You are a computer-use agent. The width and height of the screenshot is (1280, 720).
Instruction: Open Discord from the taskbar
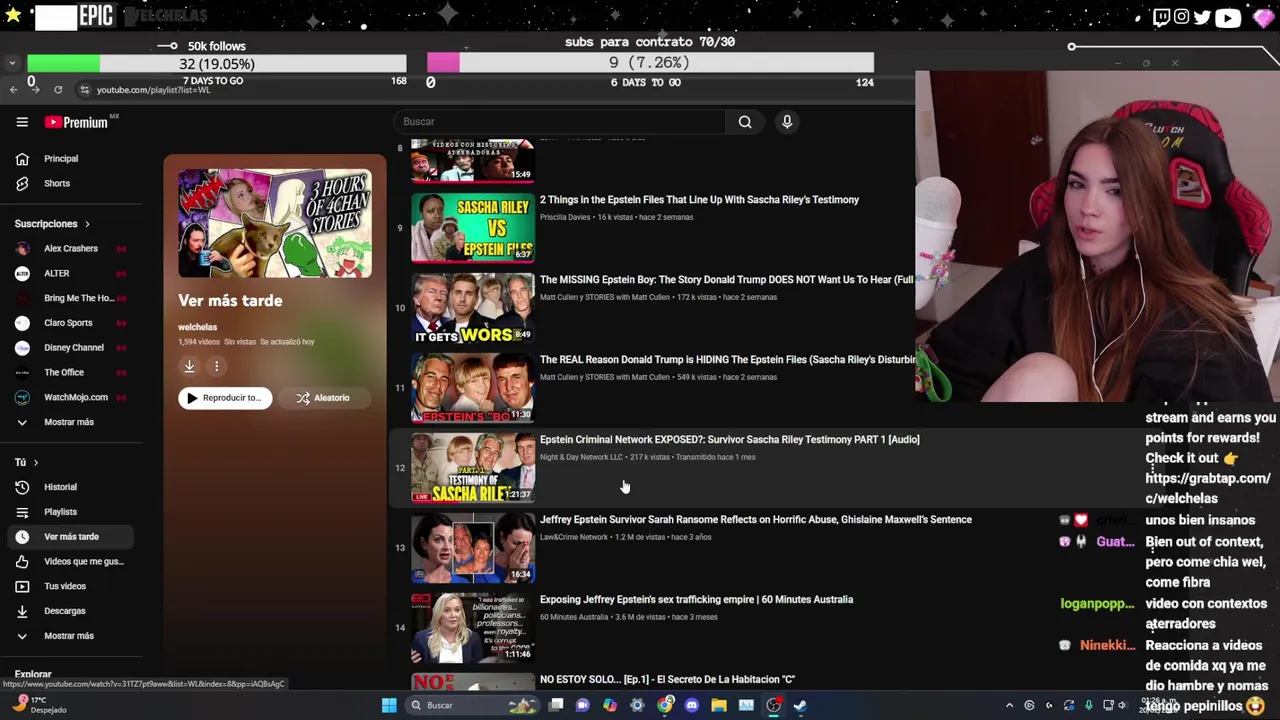[691, 705]
